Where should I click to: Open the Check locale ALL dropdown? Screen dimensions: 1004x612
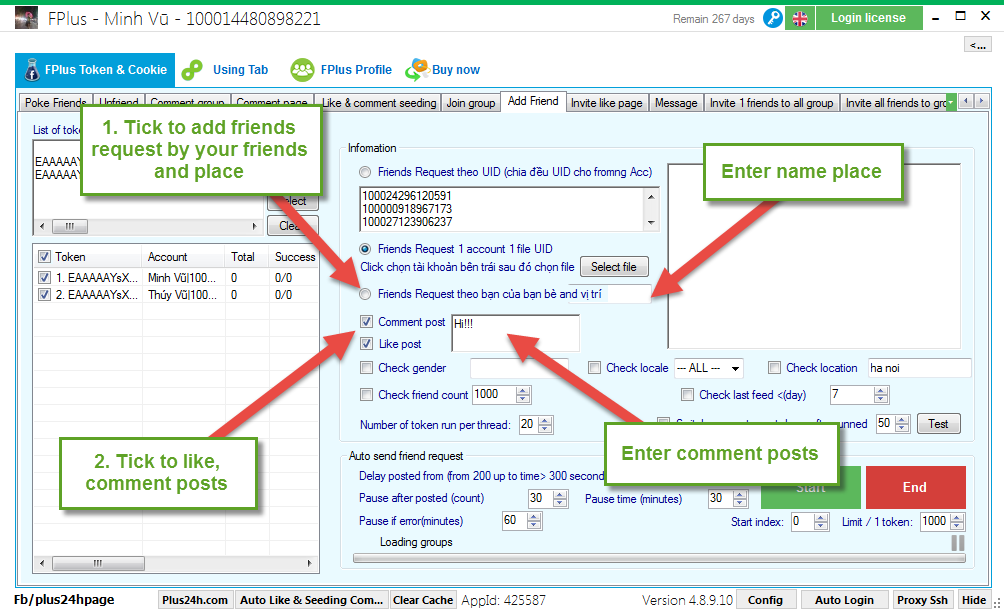(x=708, y=368)
